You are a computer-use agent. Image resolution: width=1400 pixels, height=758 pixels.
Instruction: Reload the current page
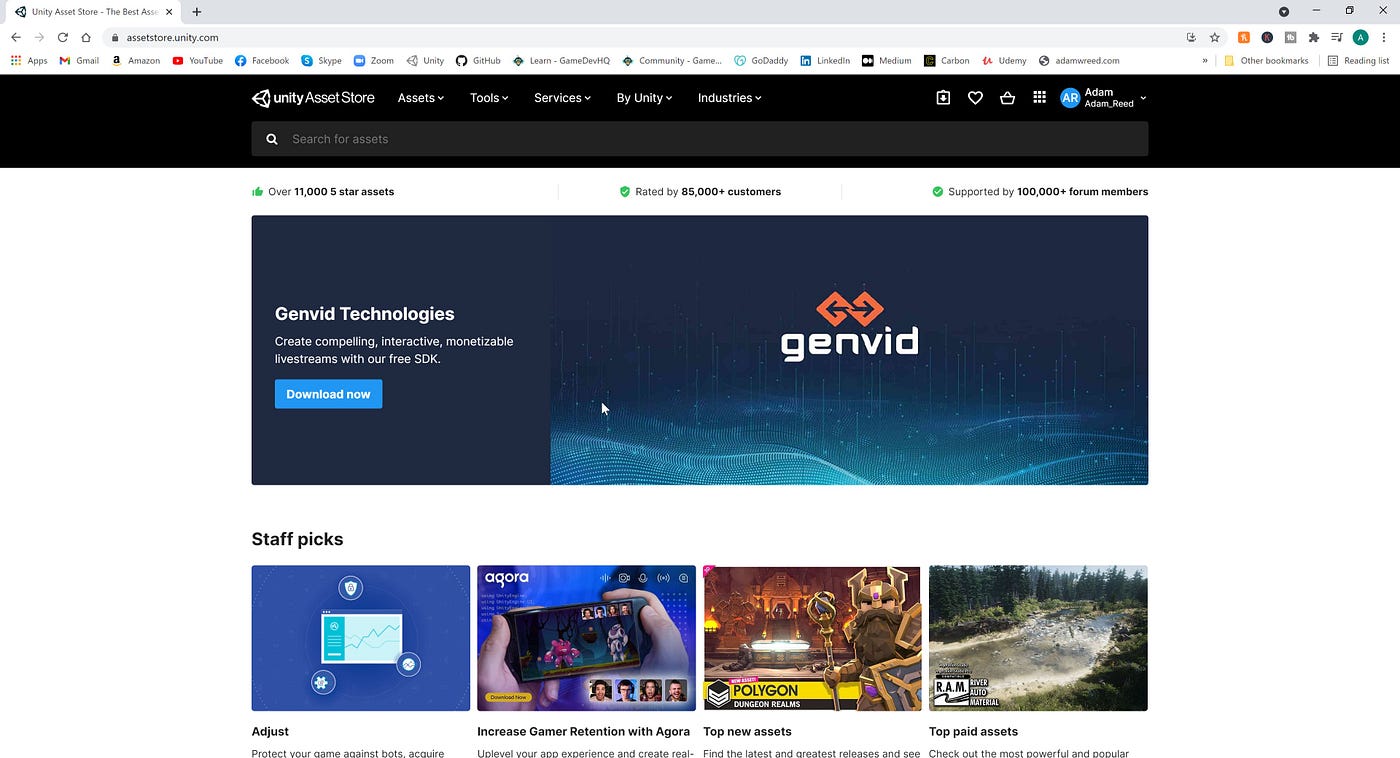[62, 37]
